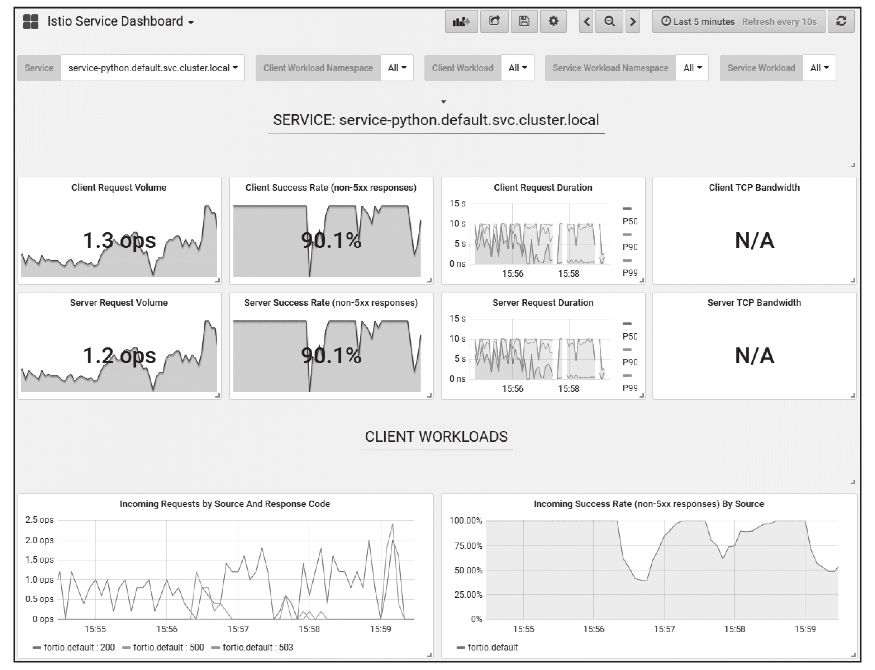Click the Add panel icon
The image size is (875, 670).
tap(461, 21)
